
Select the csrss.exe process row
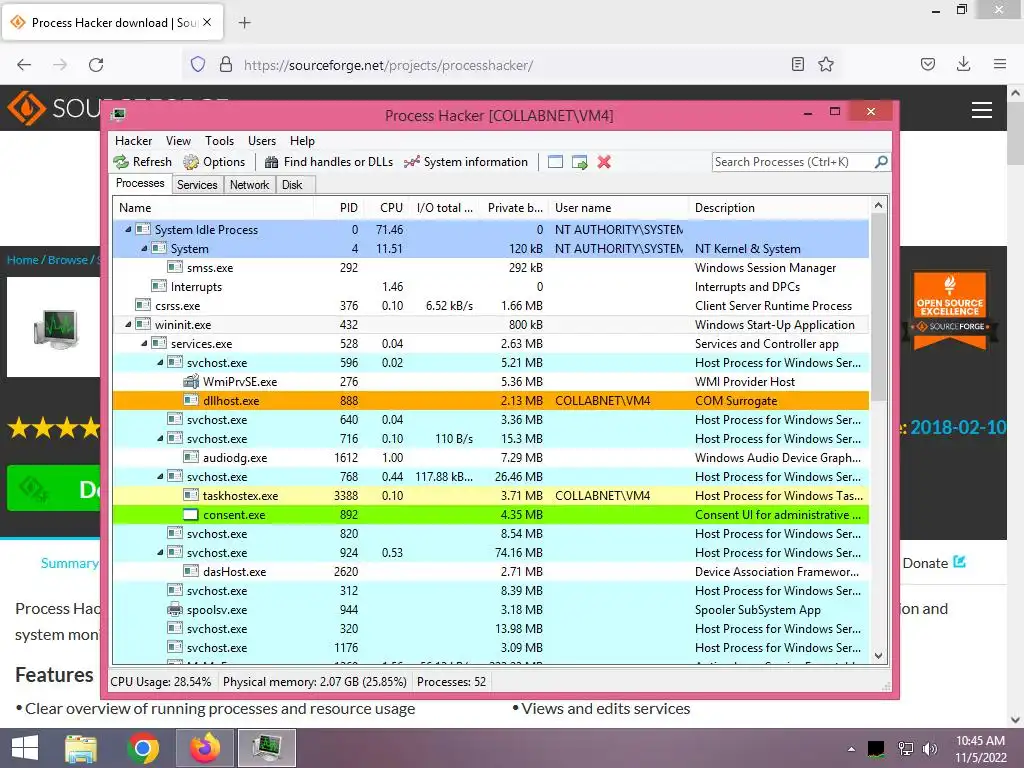(490, 306)
